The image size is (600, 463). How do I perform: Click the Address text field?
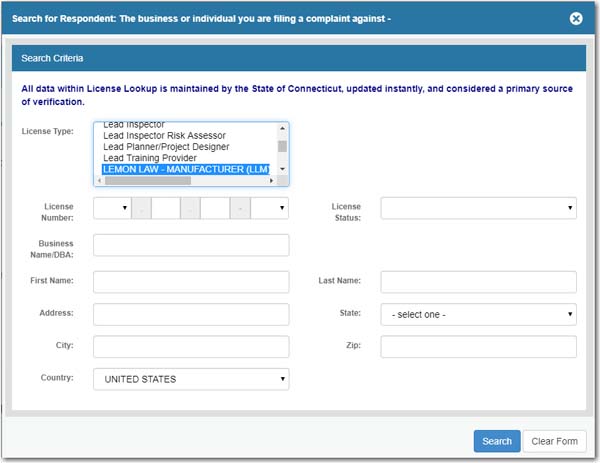pos(191,314)
